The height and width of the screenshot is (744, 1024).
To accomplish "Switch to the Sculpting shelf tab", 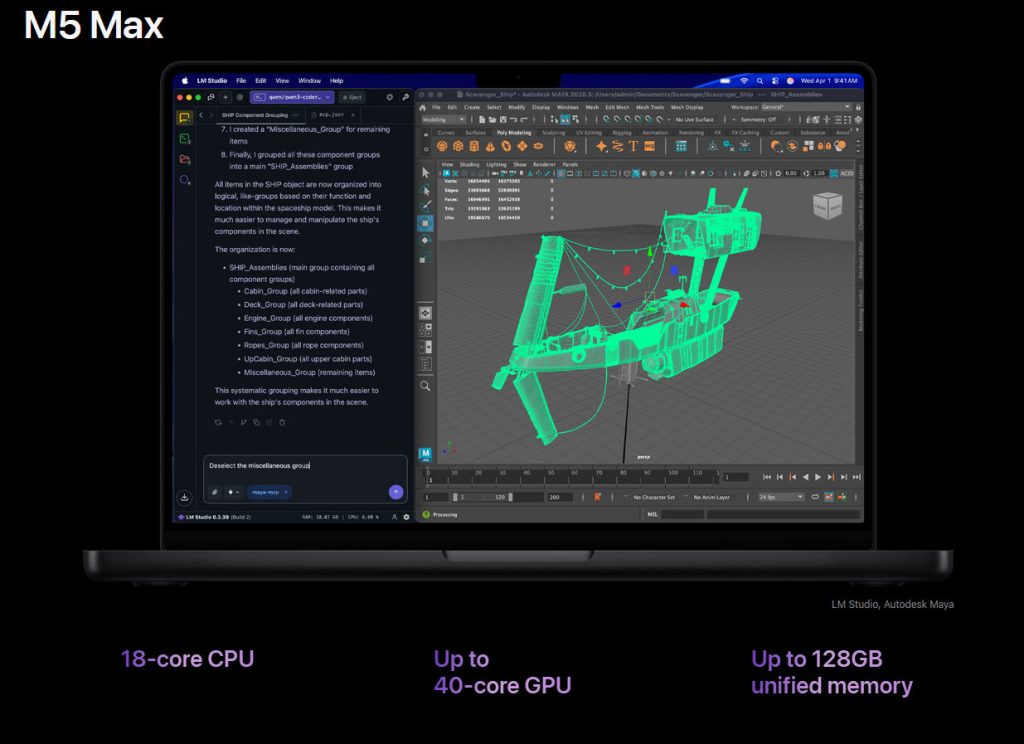I will click(553, 132).
